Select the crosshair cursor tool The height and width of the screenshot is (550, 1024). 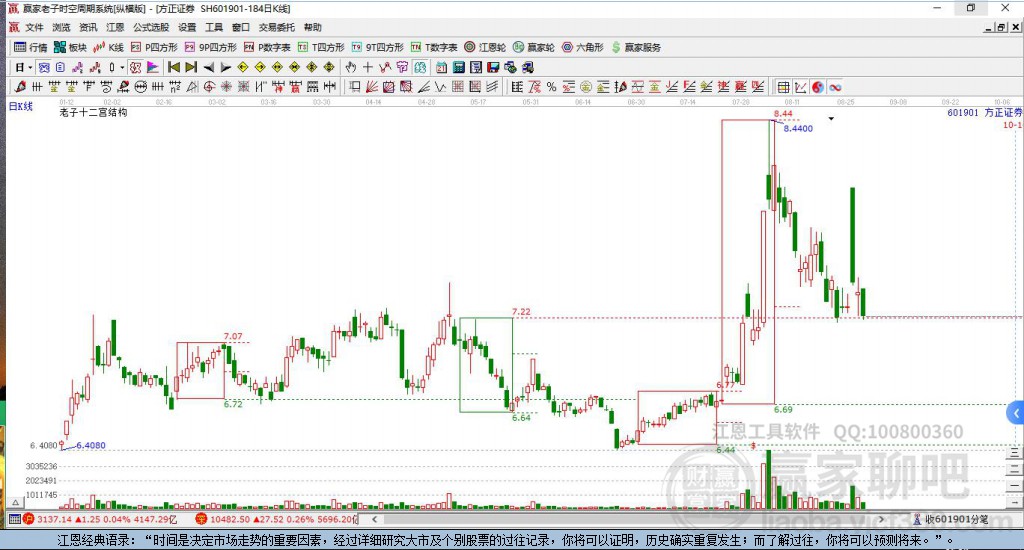368,67
